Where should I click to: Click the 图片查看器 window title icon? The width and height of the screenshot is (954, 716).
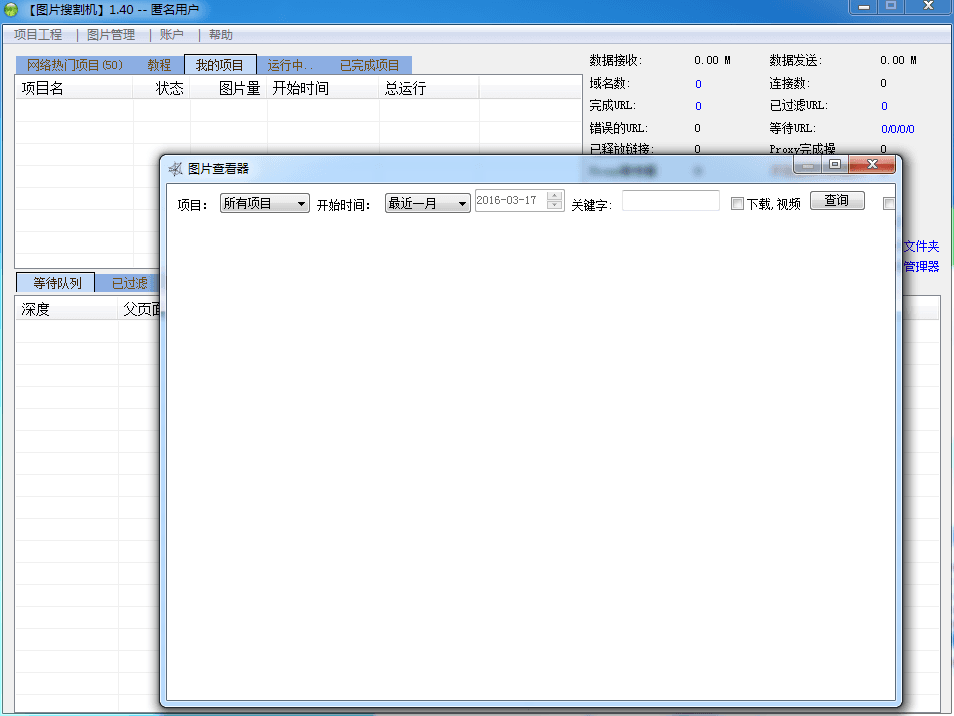pos(176,169)
